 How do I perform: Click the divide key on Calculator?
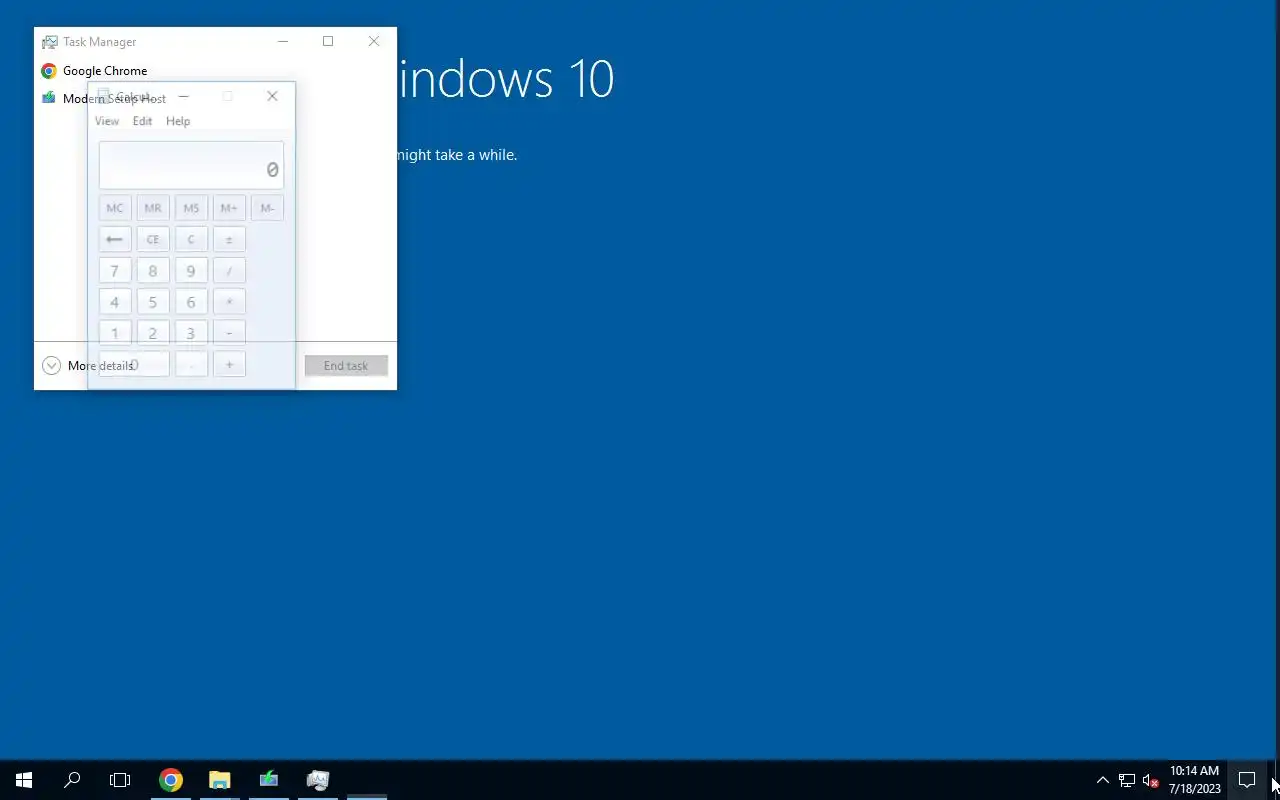229,271
